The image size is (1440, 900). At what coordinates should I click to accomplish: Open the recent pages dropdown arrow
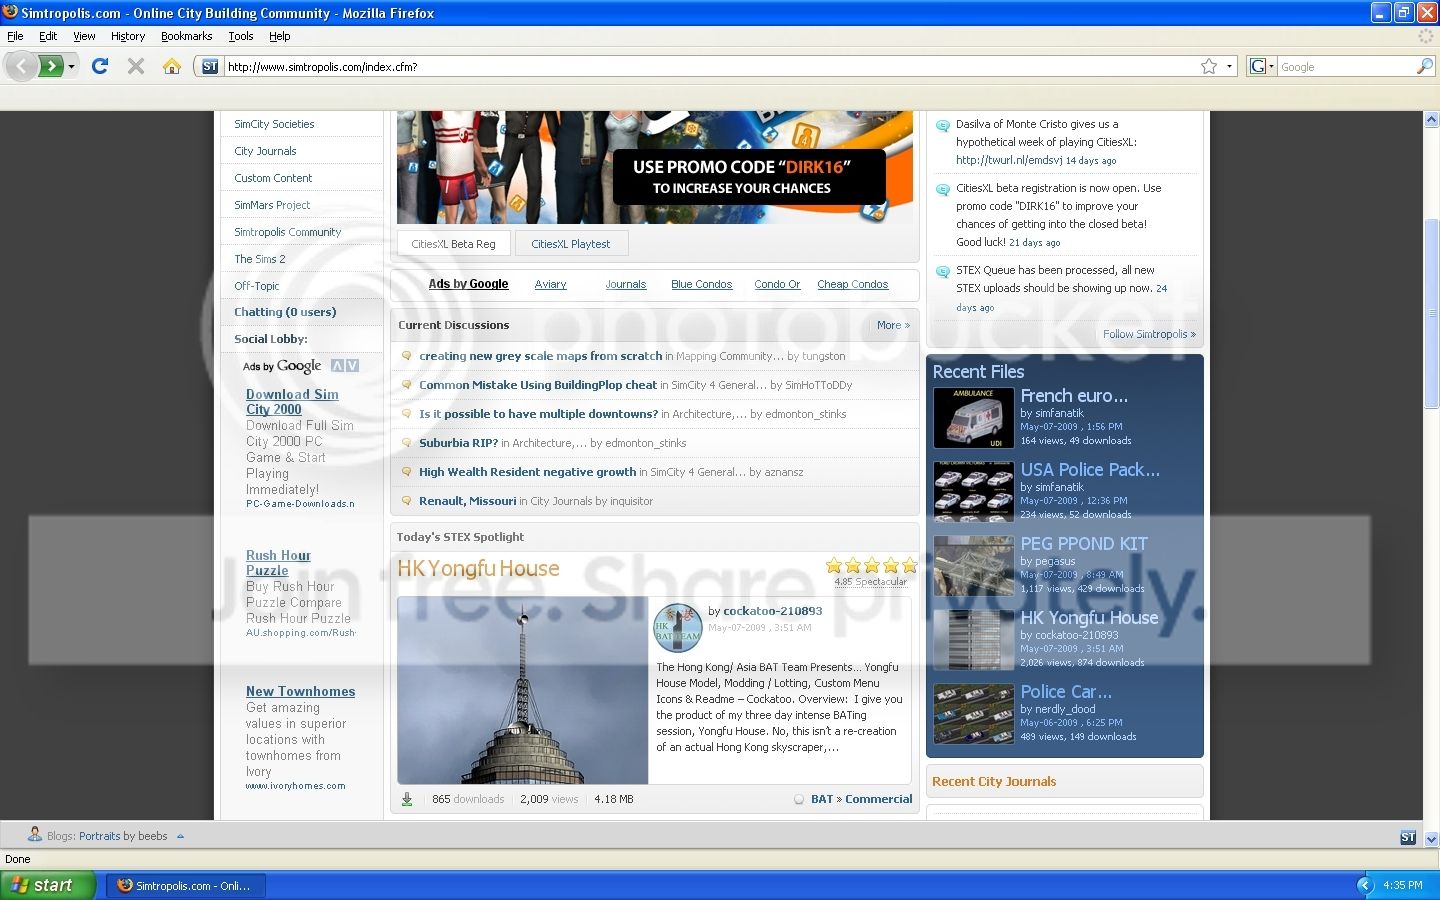coord(71,66)
